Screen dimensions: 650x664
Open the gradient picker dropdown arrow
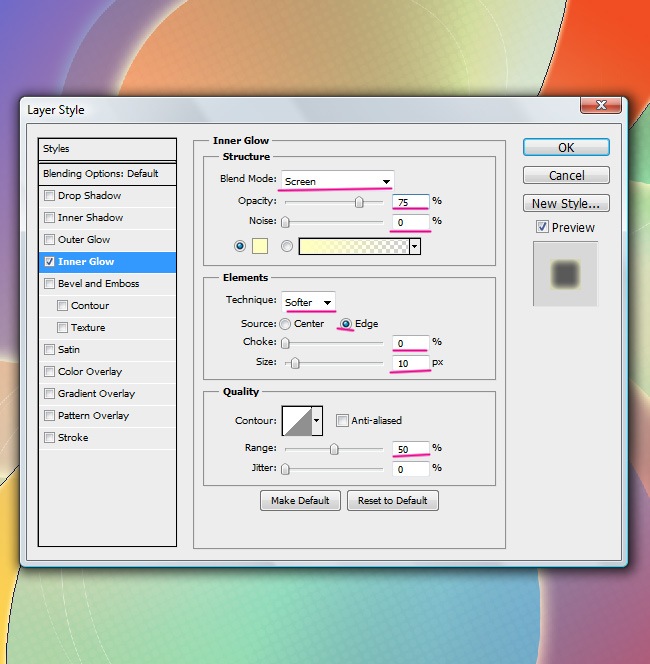[414, 246]
